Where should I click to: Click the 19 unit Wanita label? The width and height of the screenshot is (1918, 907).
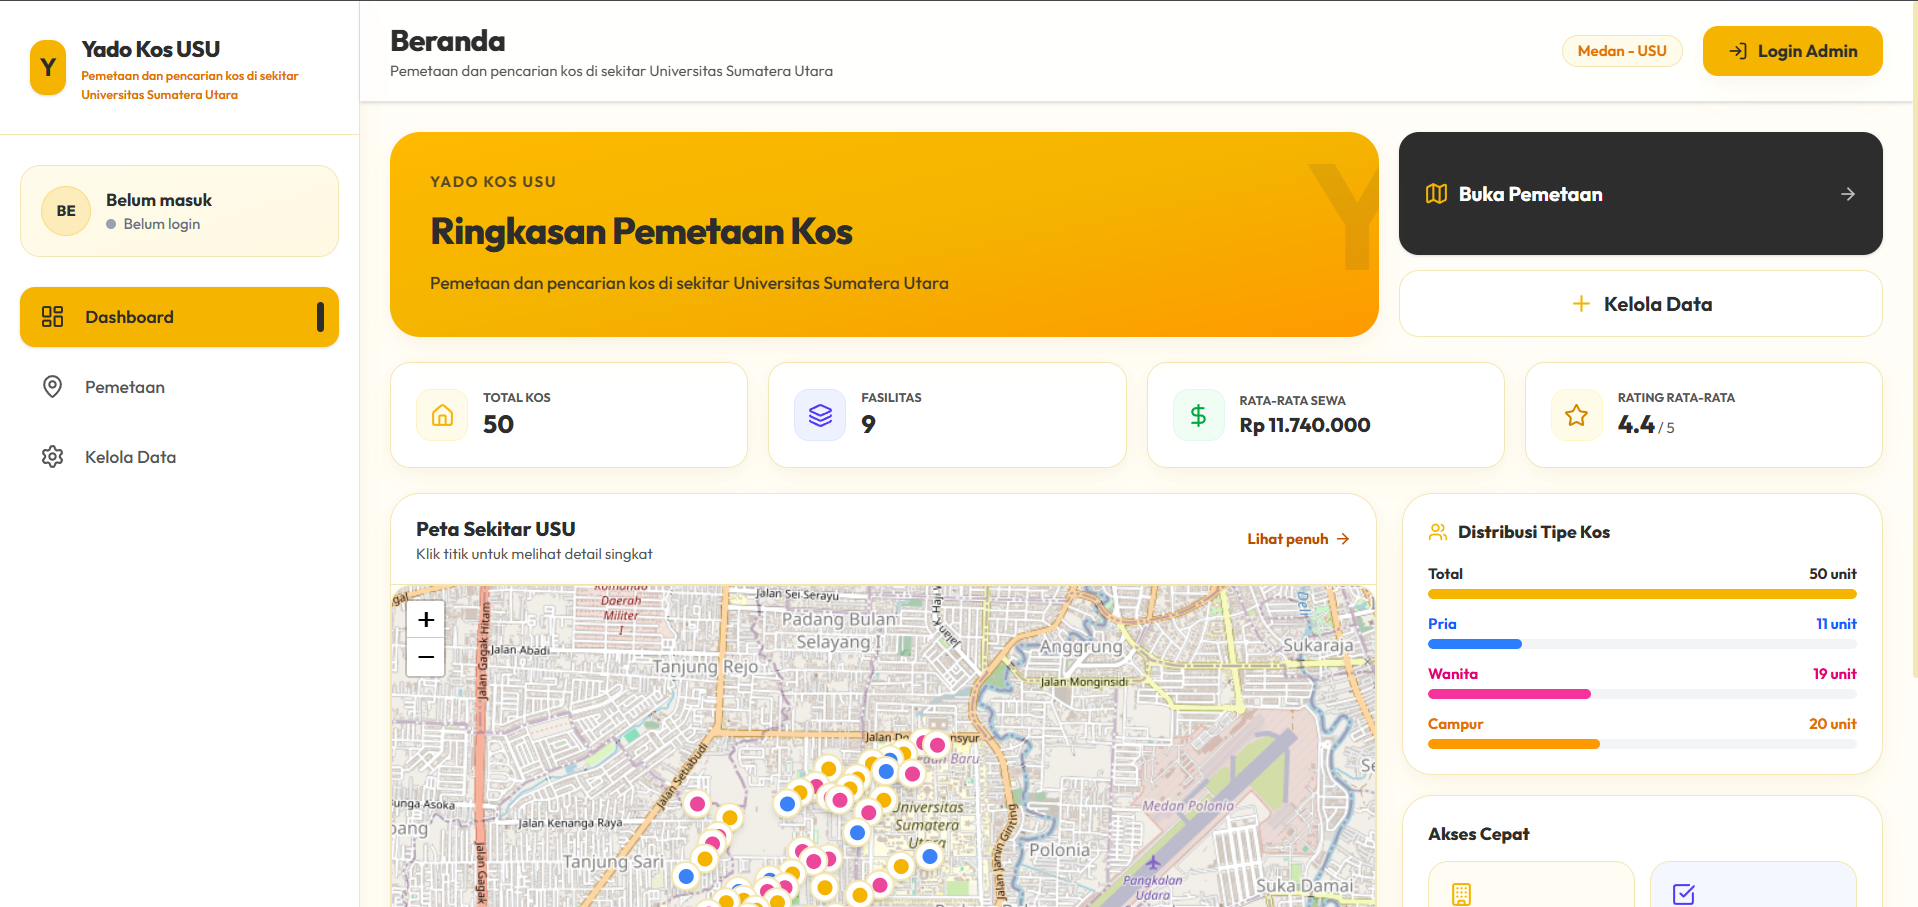coord(1834,674)
